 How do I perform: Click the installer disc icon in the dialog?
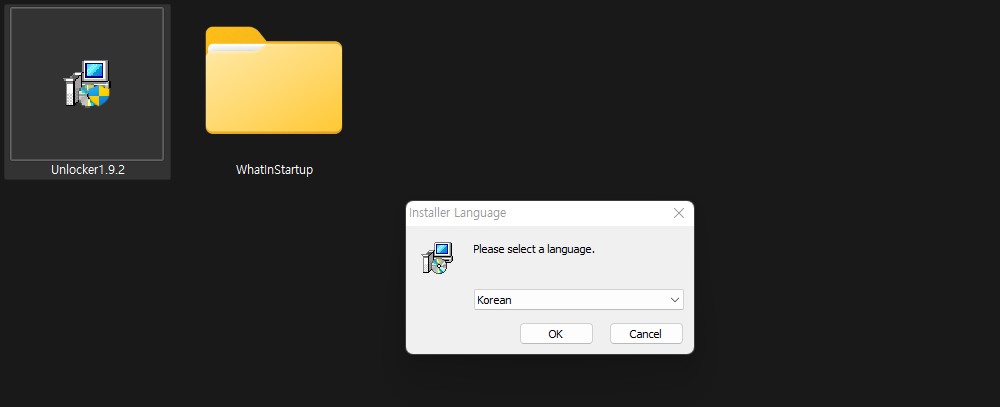(x=437, y=258)
